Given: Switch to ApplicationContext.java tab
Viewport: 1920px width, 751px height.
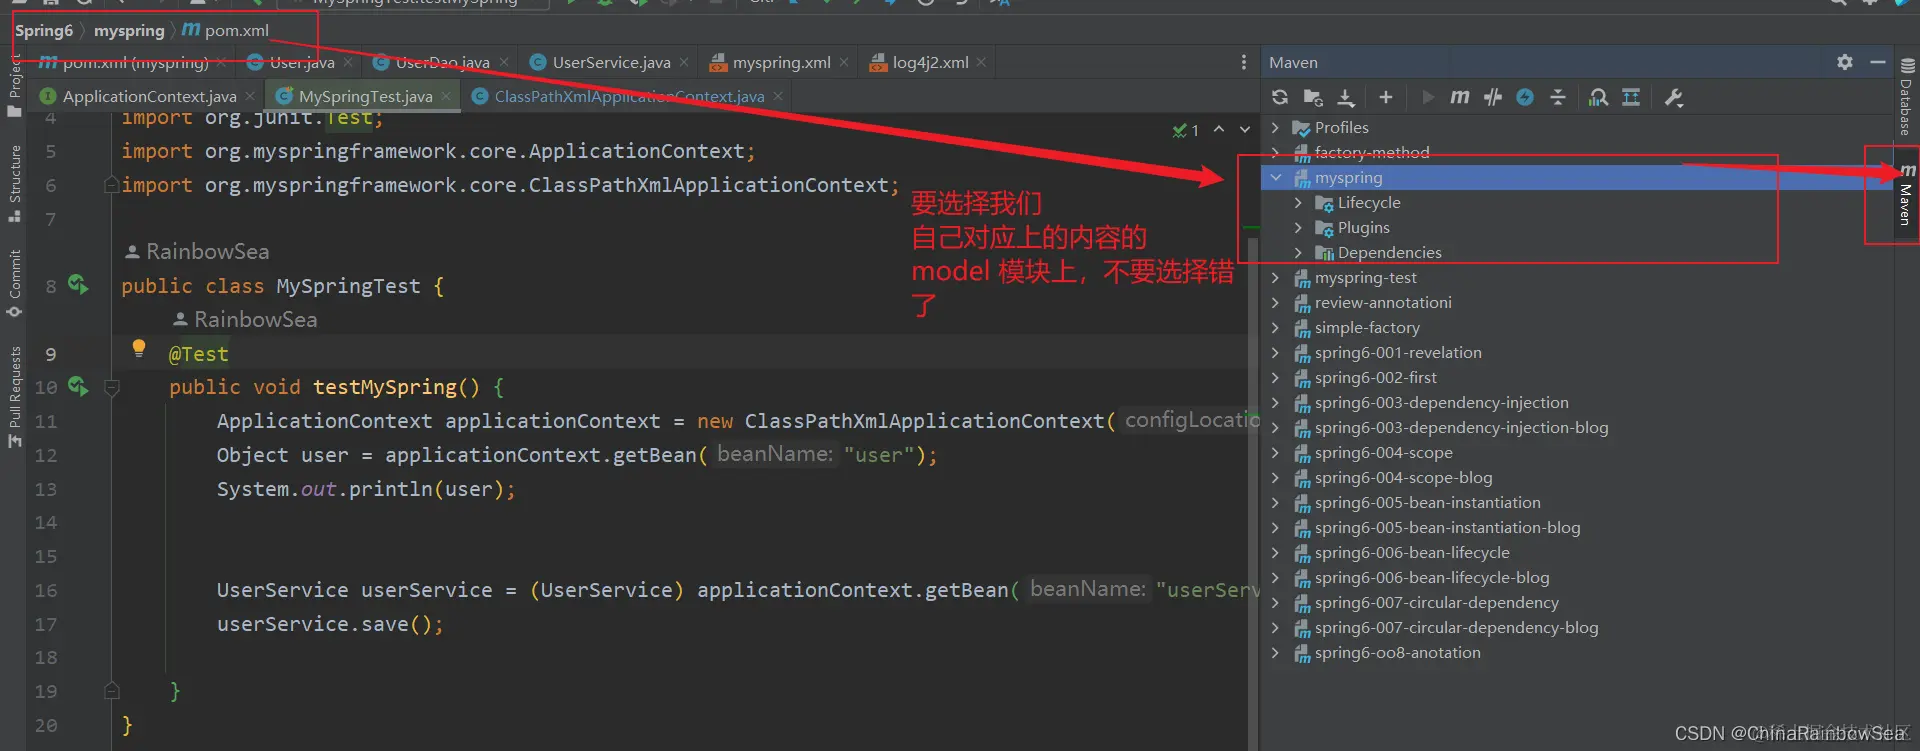Looking at the screenshot, I should [x=148, y=96].
